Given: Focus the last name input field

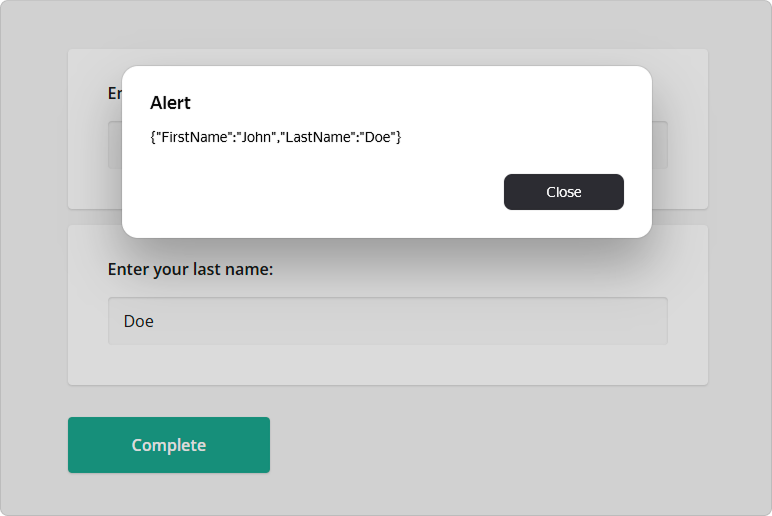Looking at the screenshot, I should pyautogui.click(x=387, y=321).
